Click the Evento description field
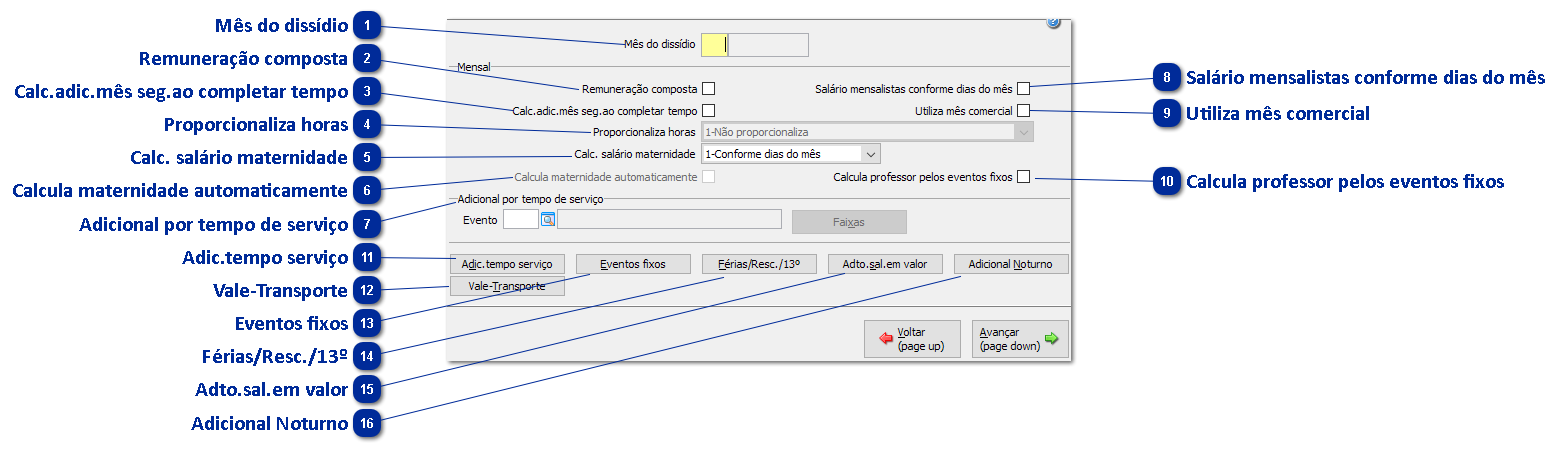The image size is (1561, 452). point(669,220)
